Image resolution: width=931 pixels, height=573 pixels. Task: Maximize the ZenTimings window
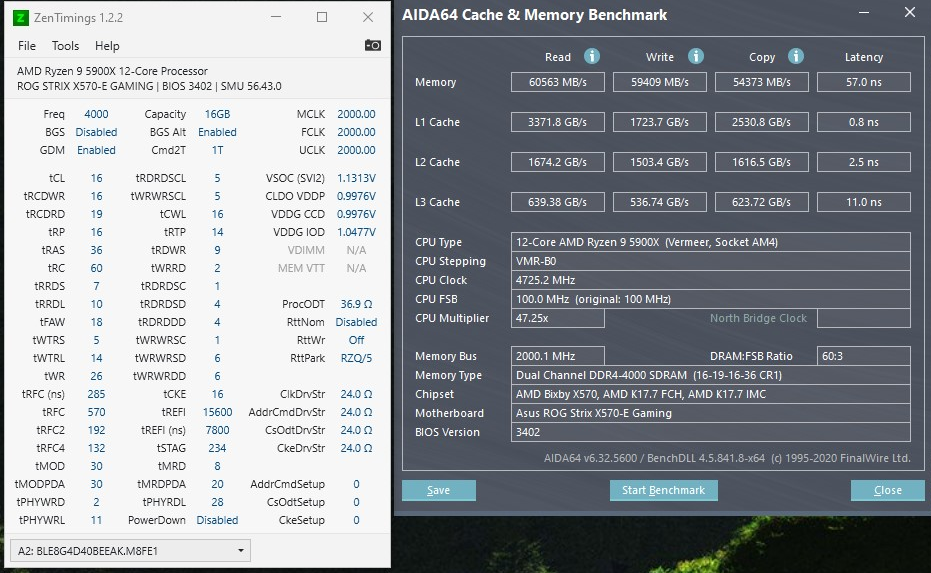(x=322, y=17)
